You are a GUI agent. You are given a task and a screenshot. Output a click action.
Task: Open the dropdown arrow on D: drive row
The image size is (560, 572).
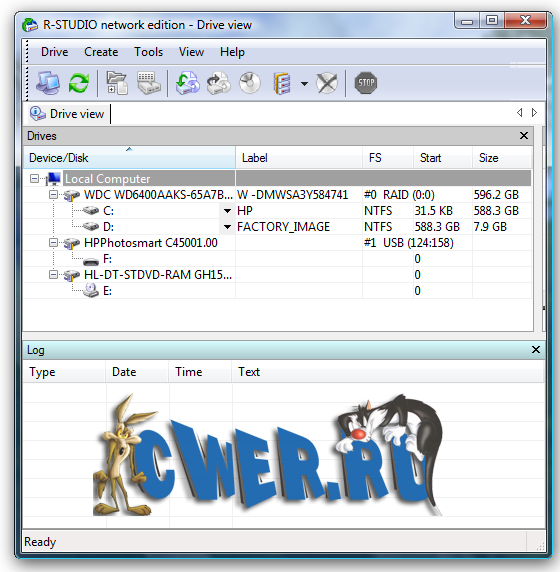pos(227,227)
